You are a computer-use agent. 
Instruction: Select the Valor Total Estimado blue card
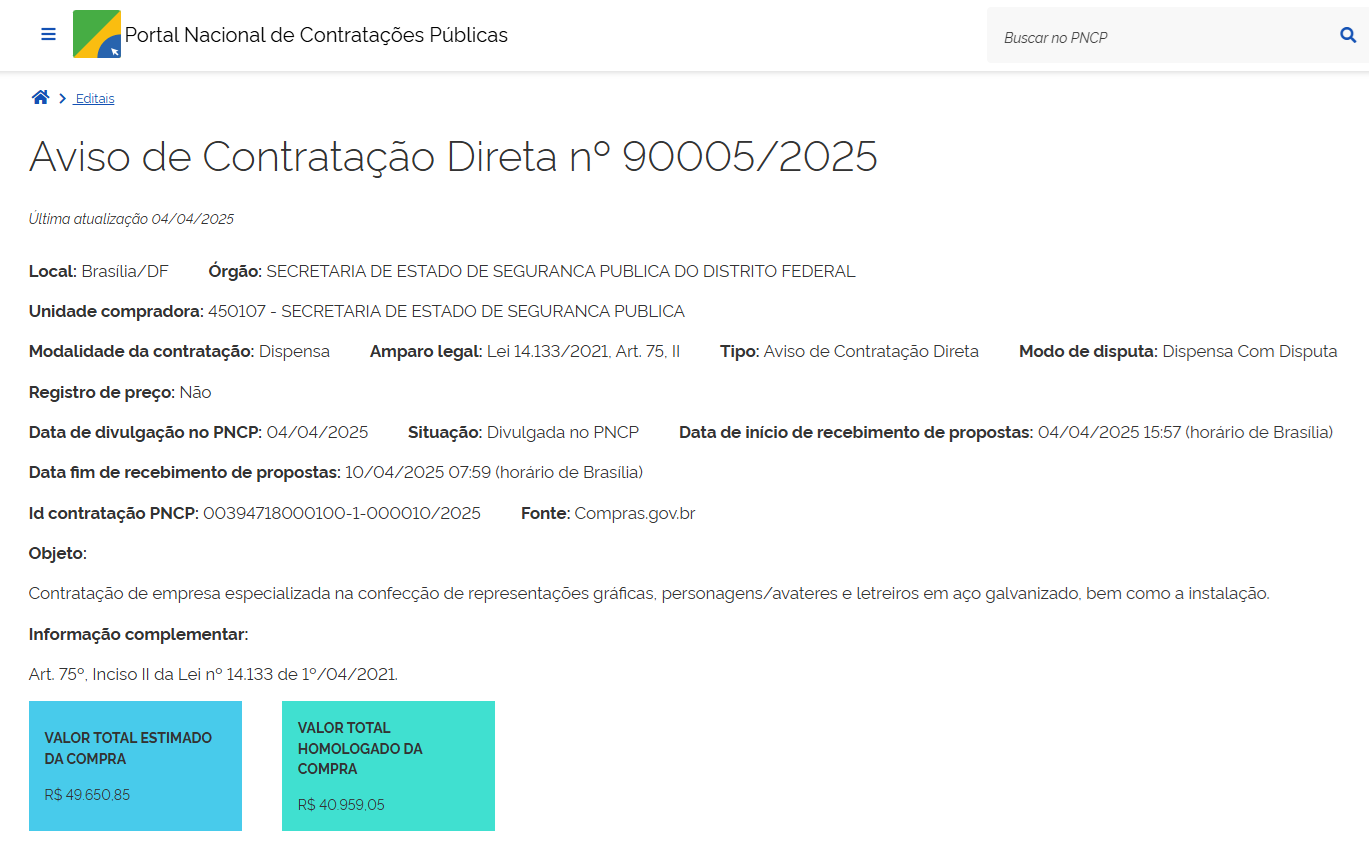tap(135, 765)
